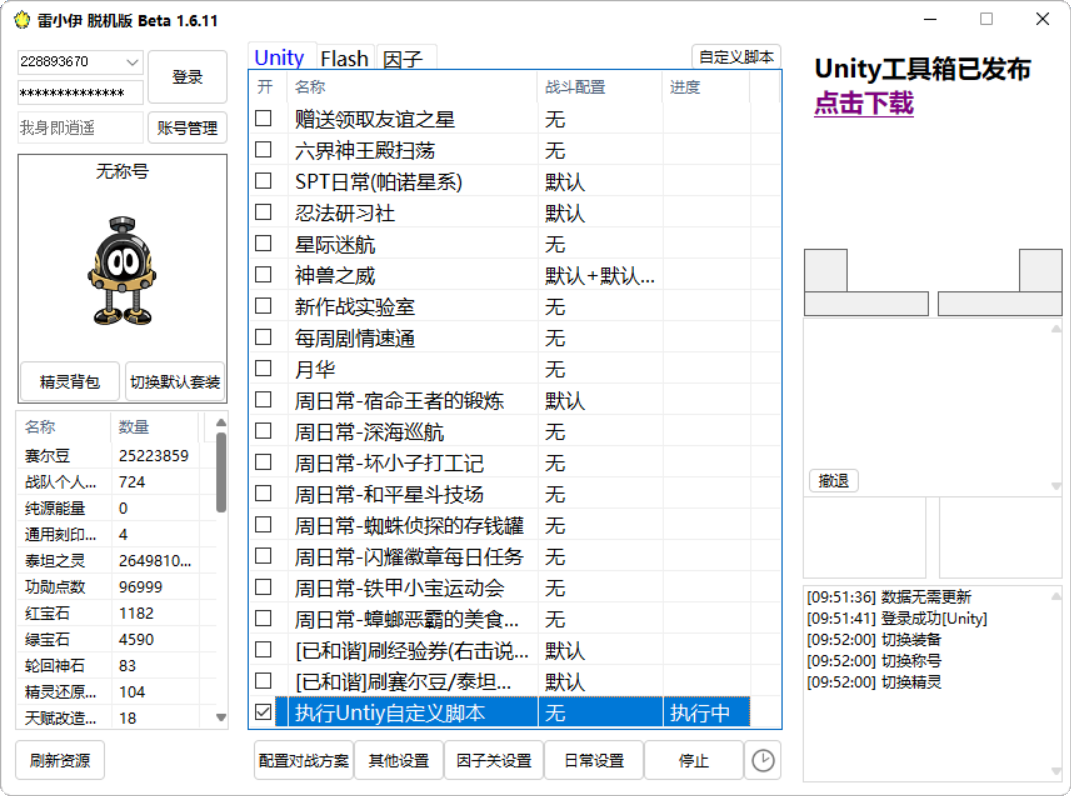
Task: Click the log panel scroll down arrow
Action: click(x=1054, y=771)
